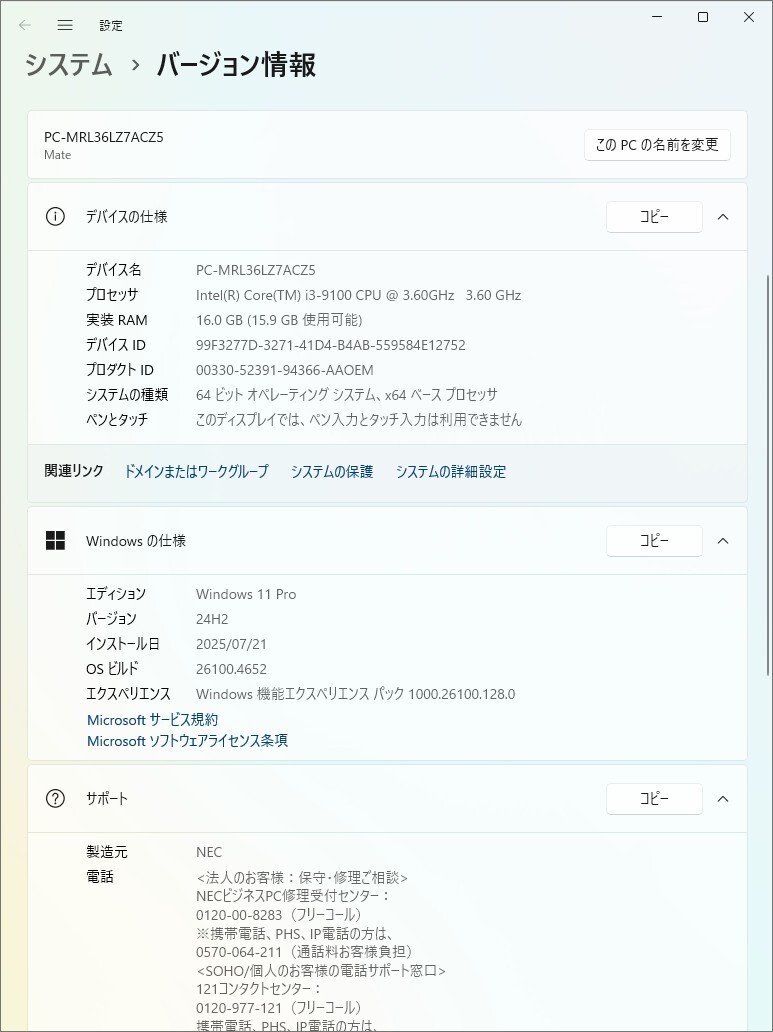Select the NECビジネスPC修理受付センター line

293,896
